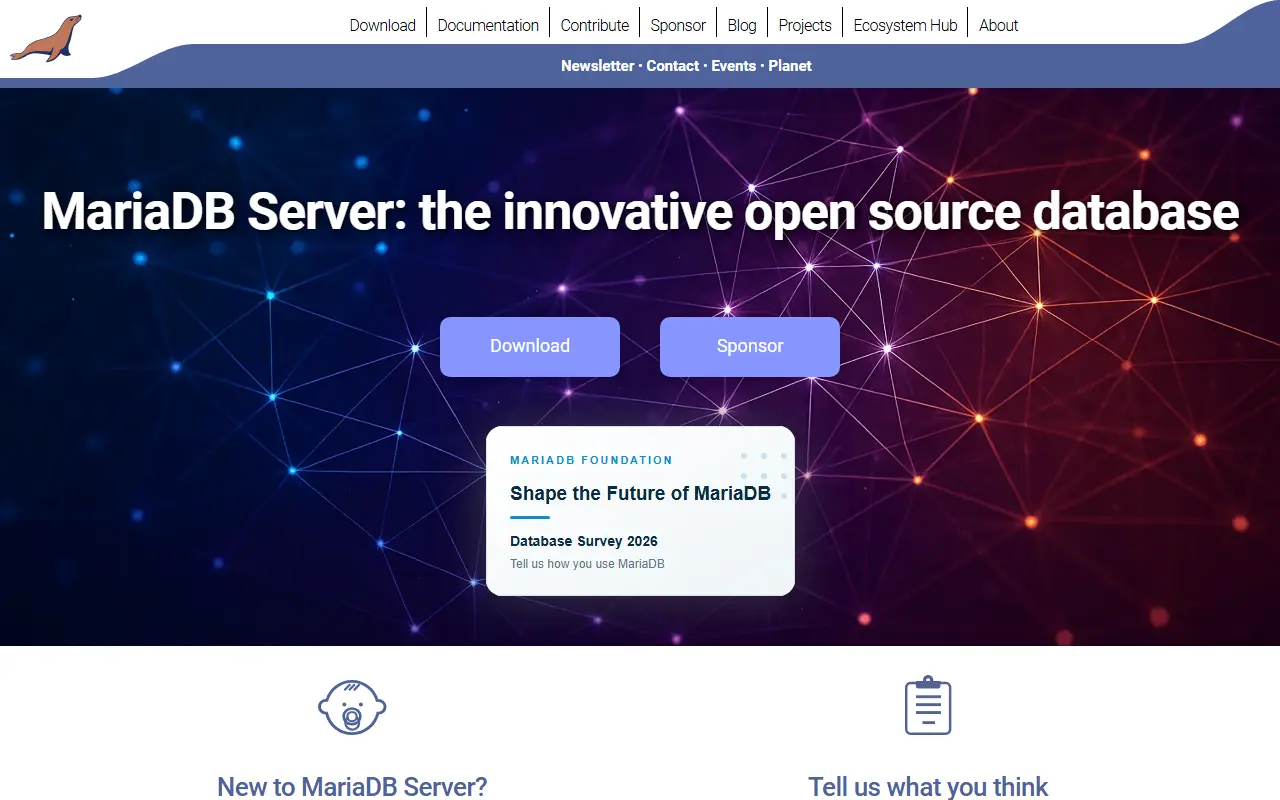Screen dimensions: 1280x800
Task: Go to Ecosystem Hub
Action: click(905, 25)
